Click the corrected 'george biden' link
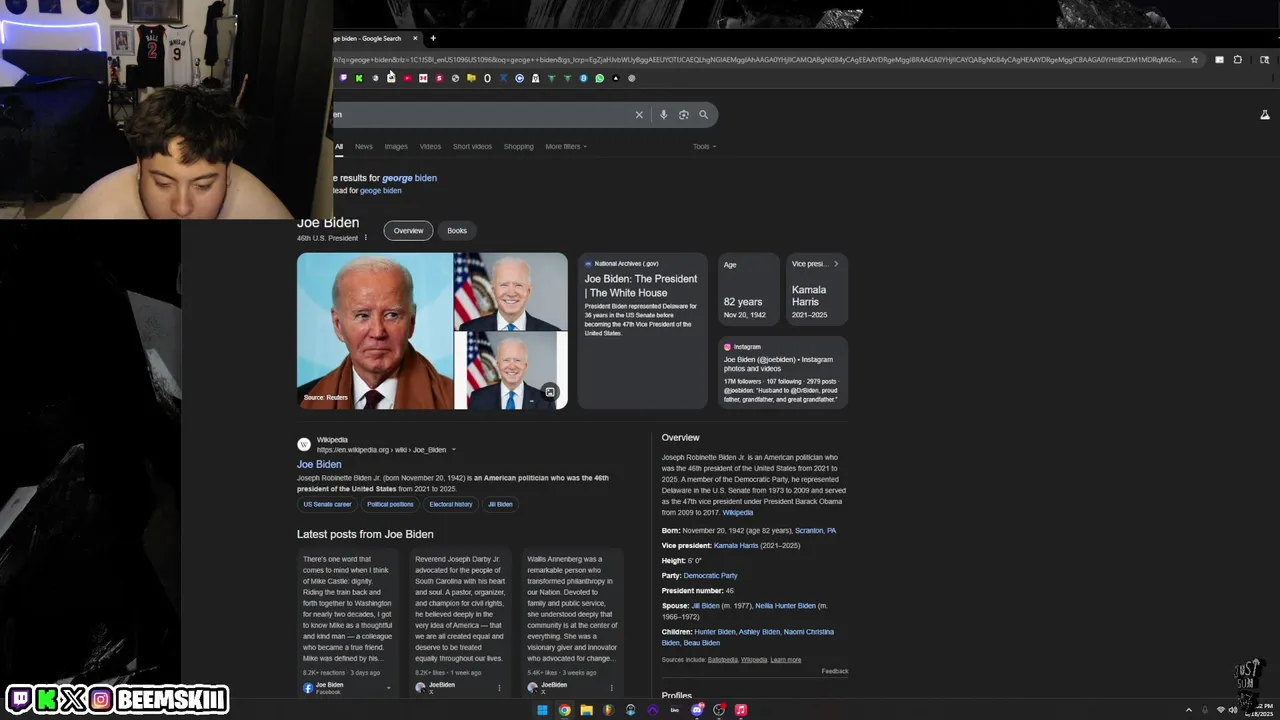1280x720 pixels. pos(409,178)
